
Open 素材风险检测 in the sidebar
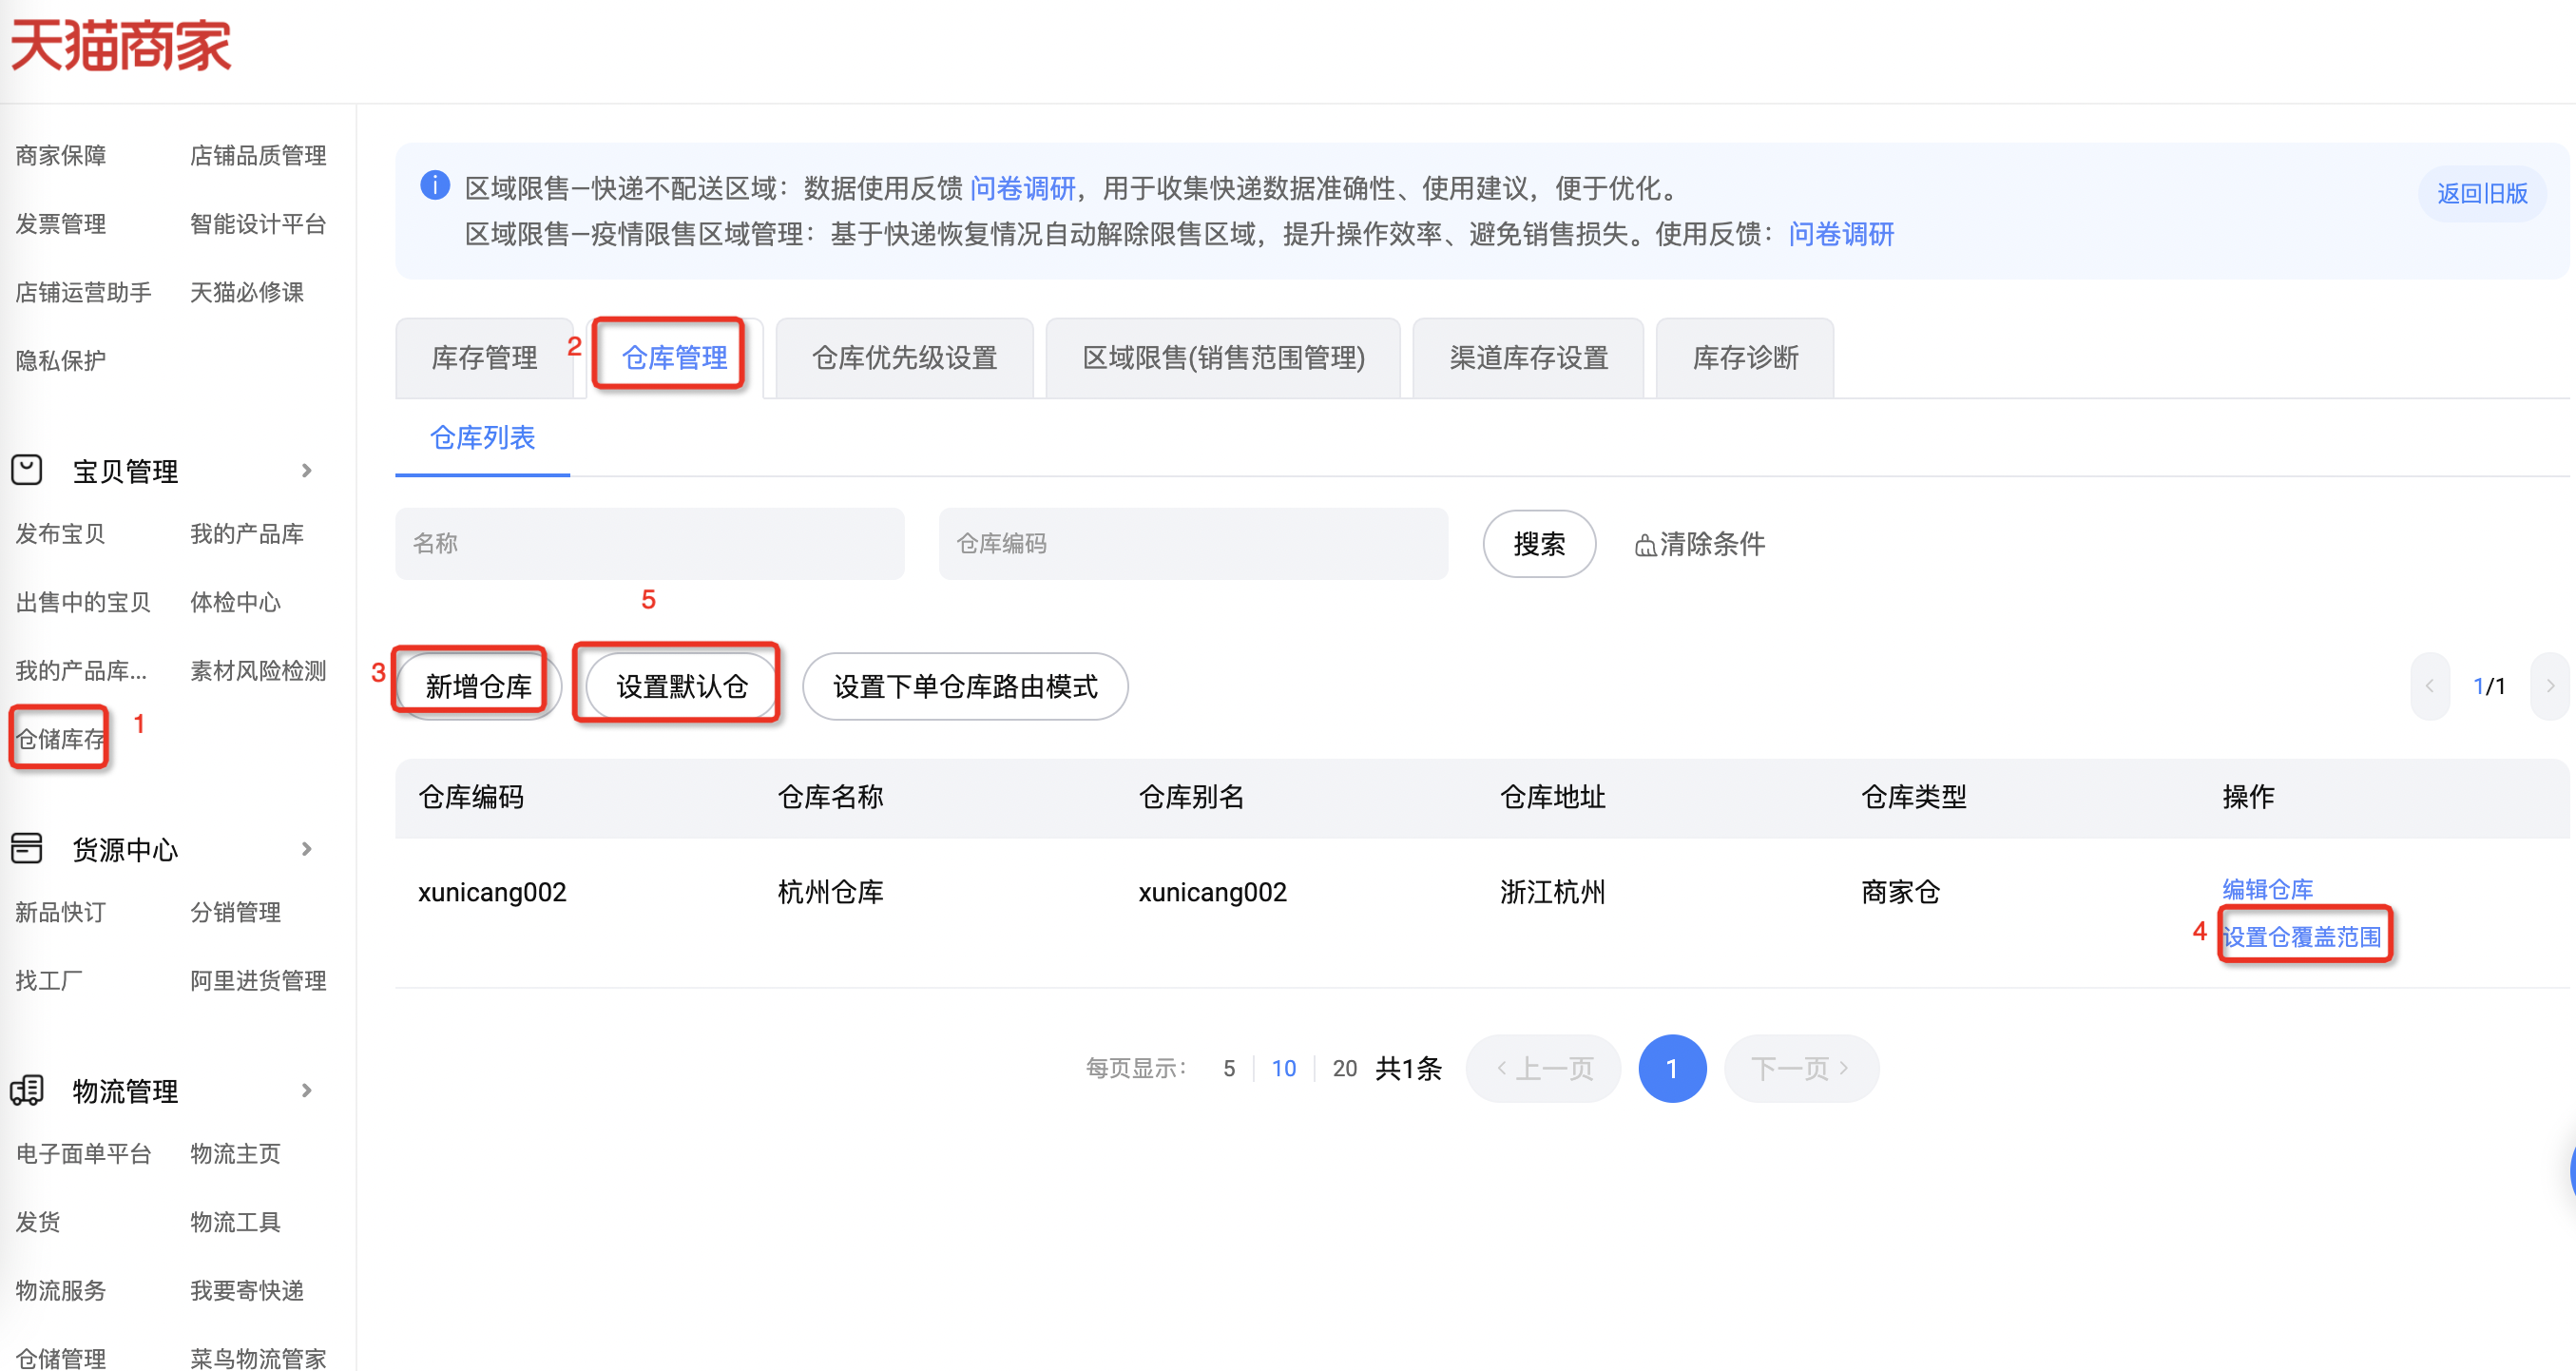coord(258,670)
